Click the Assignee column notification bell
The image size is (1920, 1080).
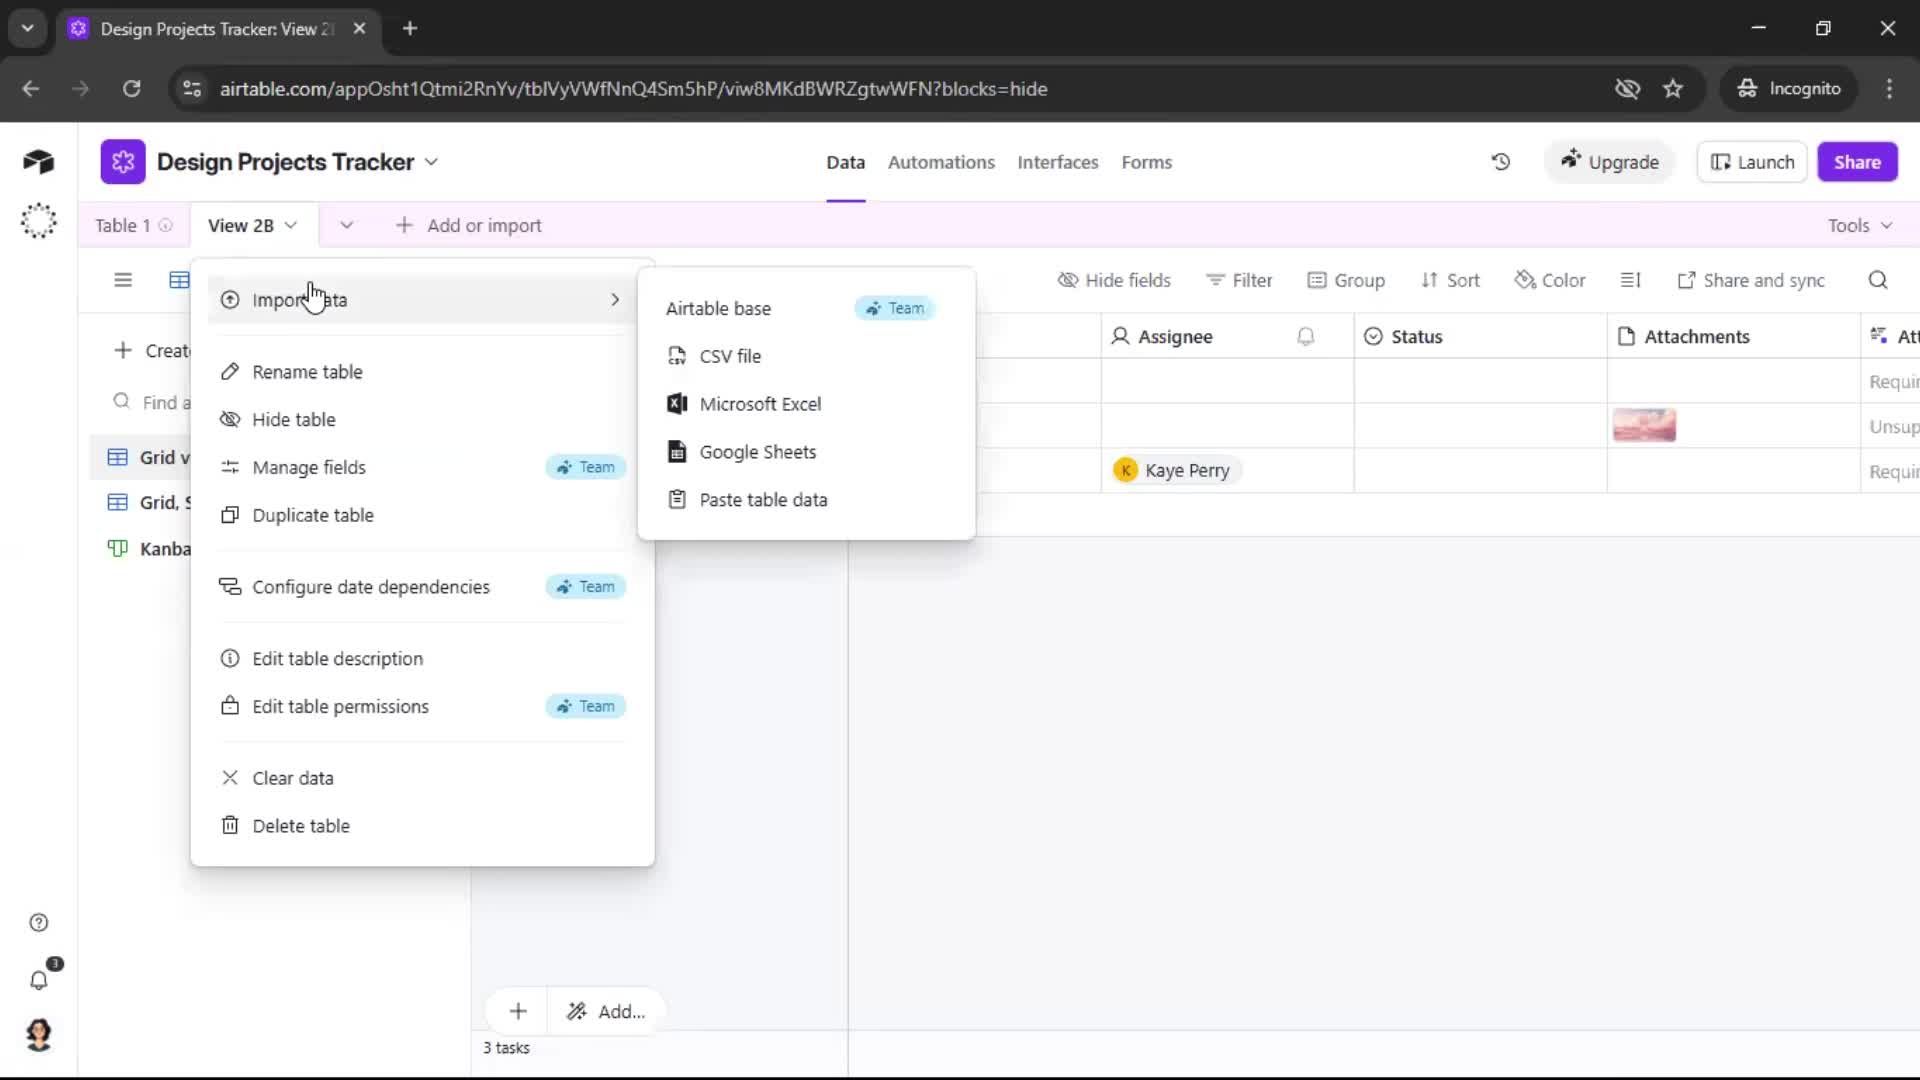1305,337
